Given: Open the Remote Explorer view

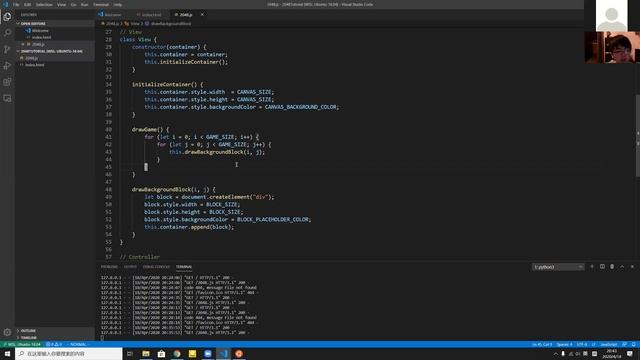Looking at the screenshot, I should pyautogui.click(x=7, y=98).
